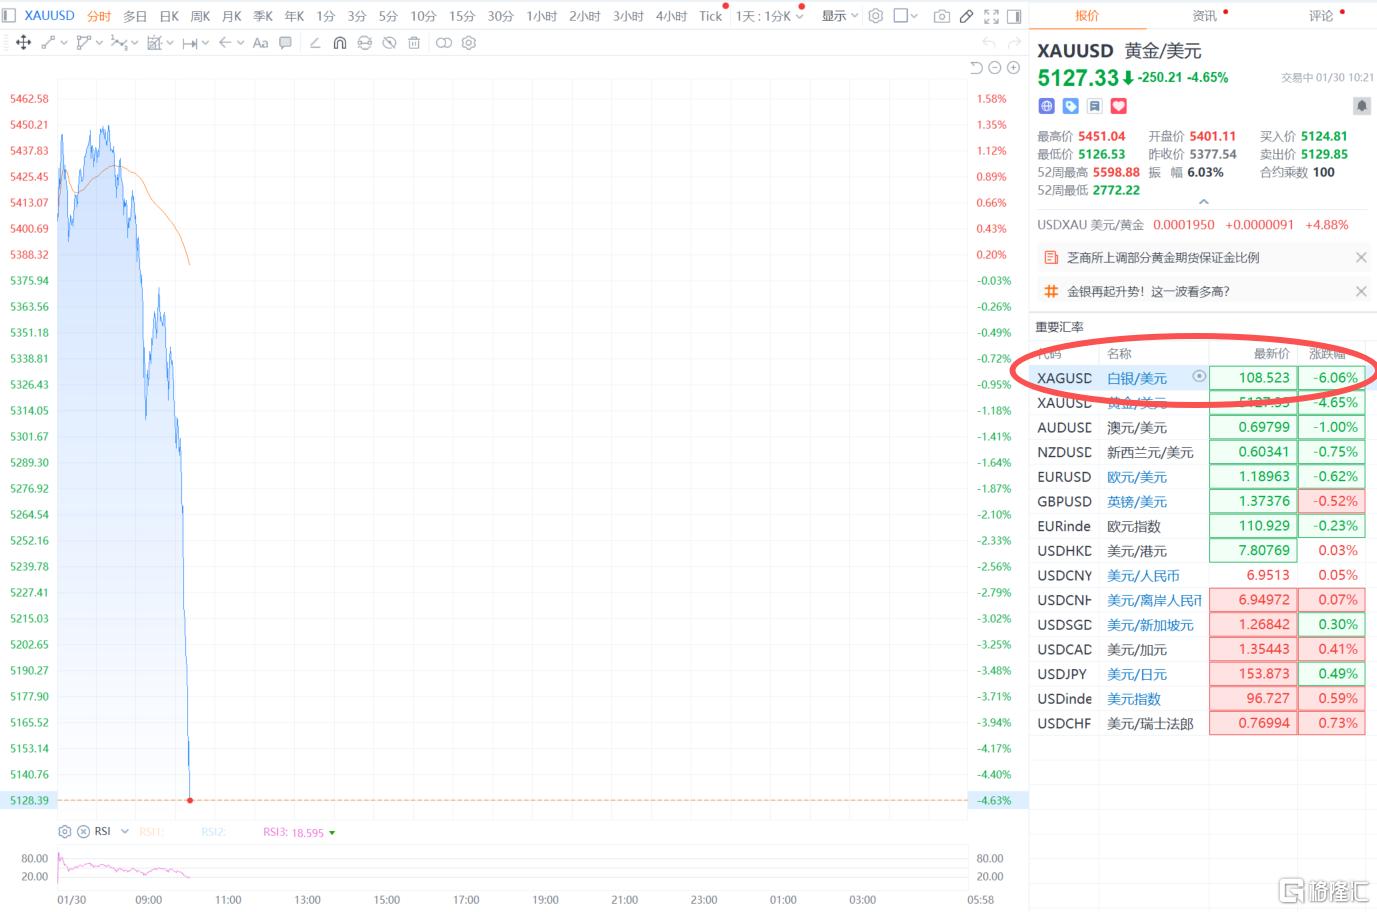Viewport: 1377px width, 912px height.
Task: Take a chart snapshot with camera icon
Action: (941, 16)
